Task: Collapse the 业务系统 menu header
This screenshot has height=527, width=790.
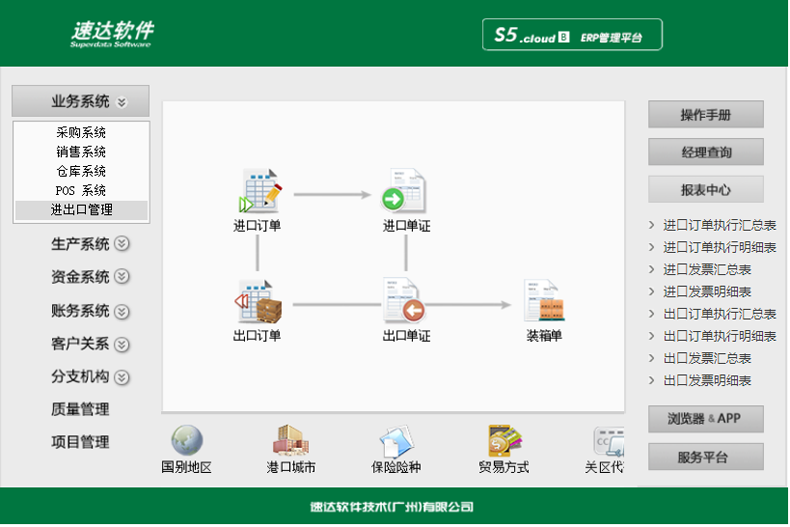Action: [81, 101]
